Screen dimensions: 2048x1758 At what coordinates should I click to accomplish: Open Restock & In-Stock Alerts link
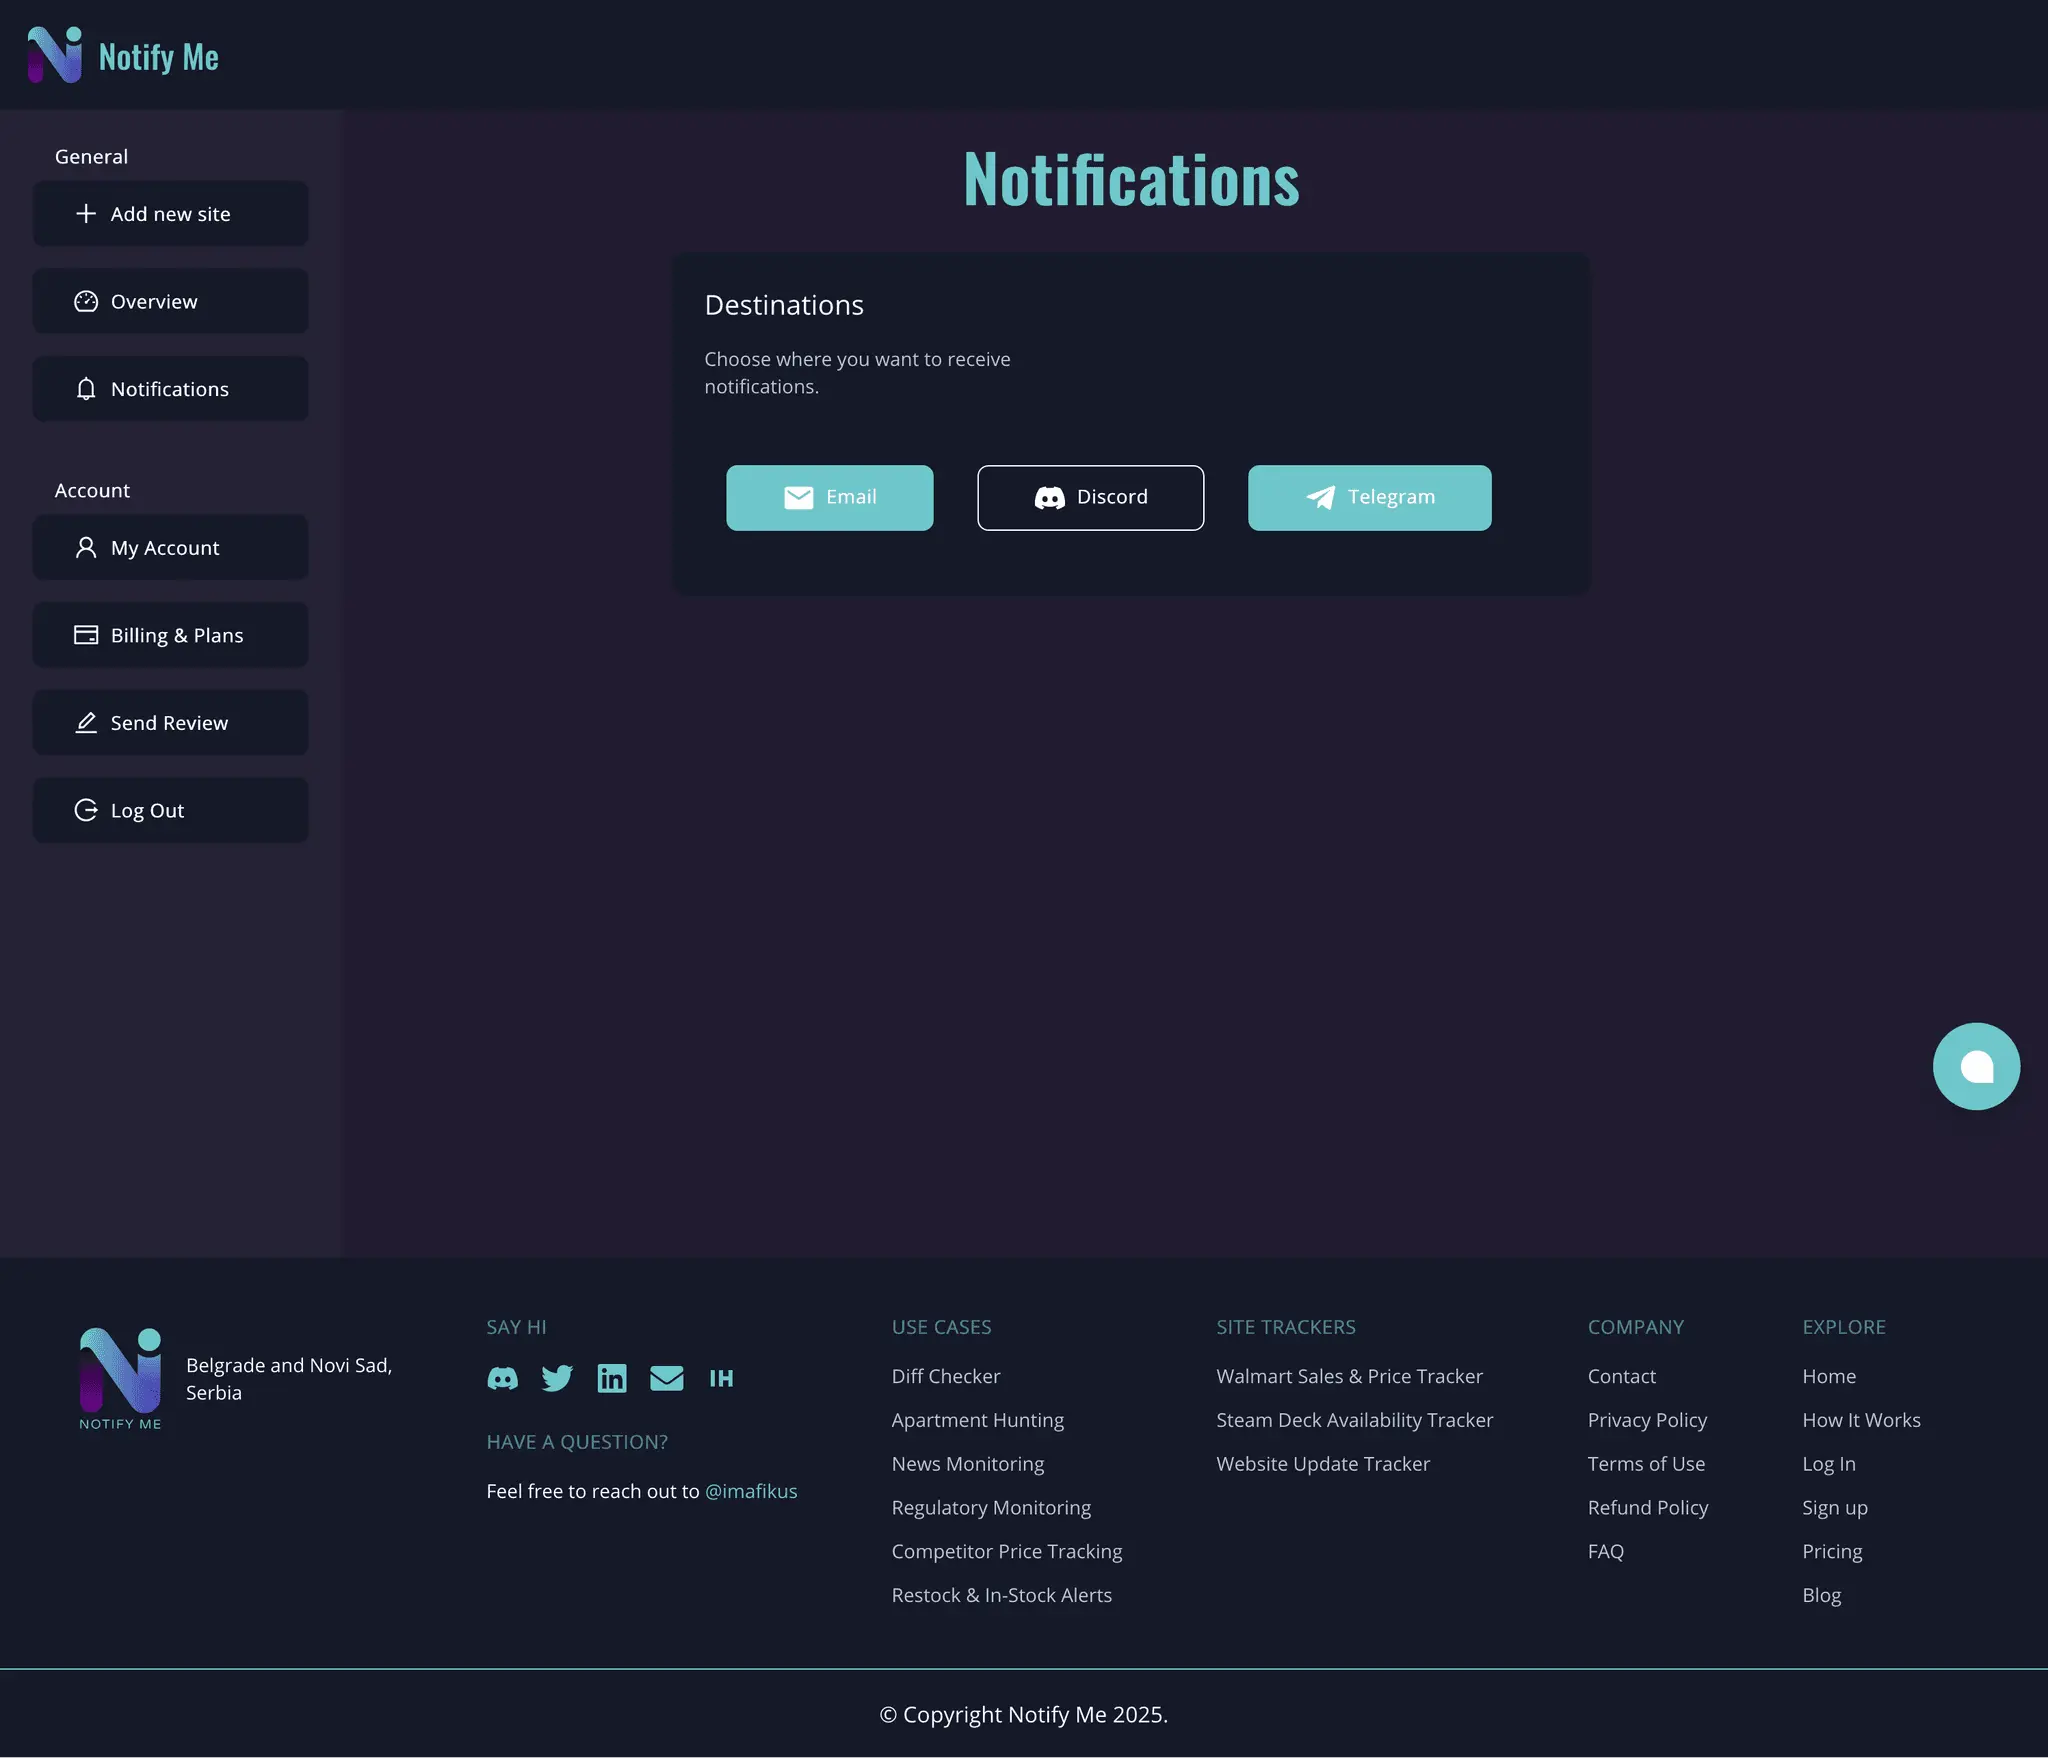coord(1002,1595)
